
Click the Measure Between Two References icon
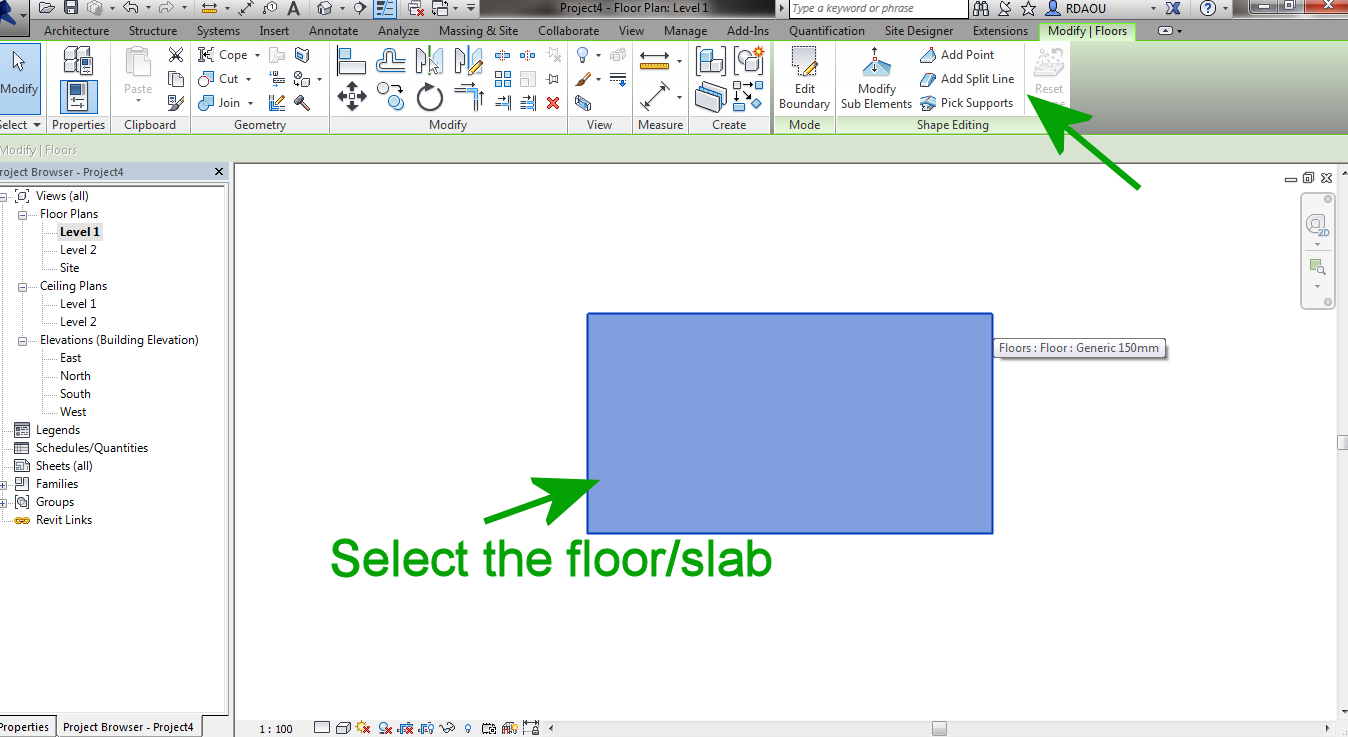[x=654, y=61]
